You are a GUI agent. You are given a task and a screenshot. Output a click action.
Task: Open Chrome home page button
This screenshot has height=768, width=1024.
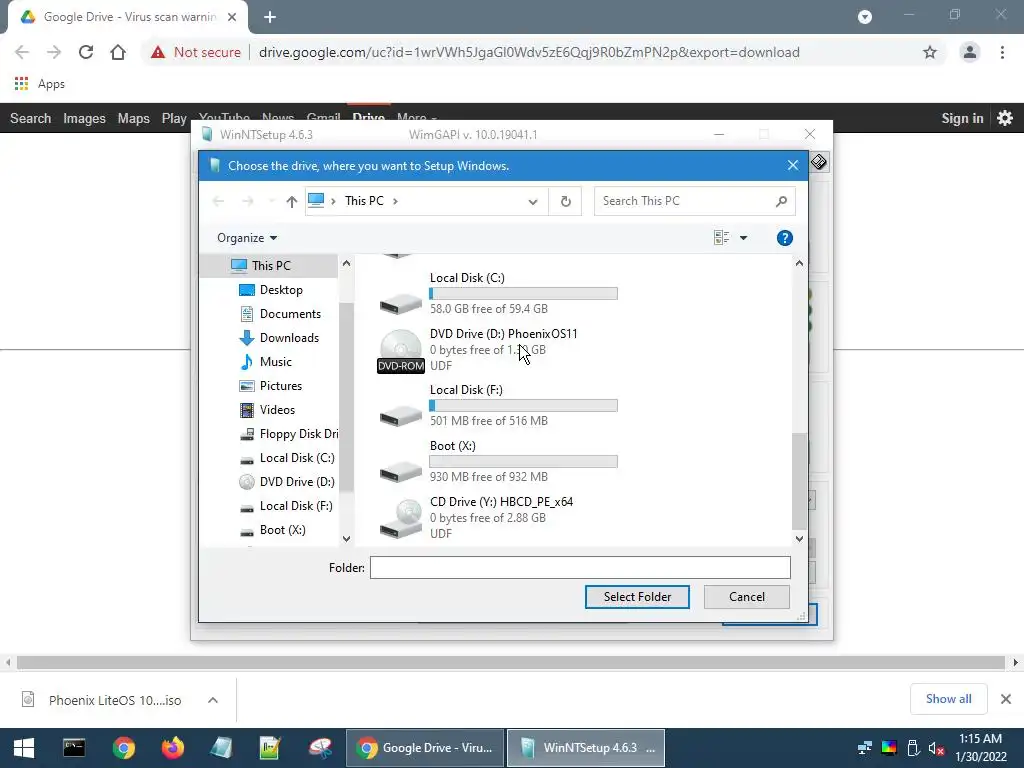[x=118, y=52]
